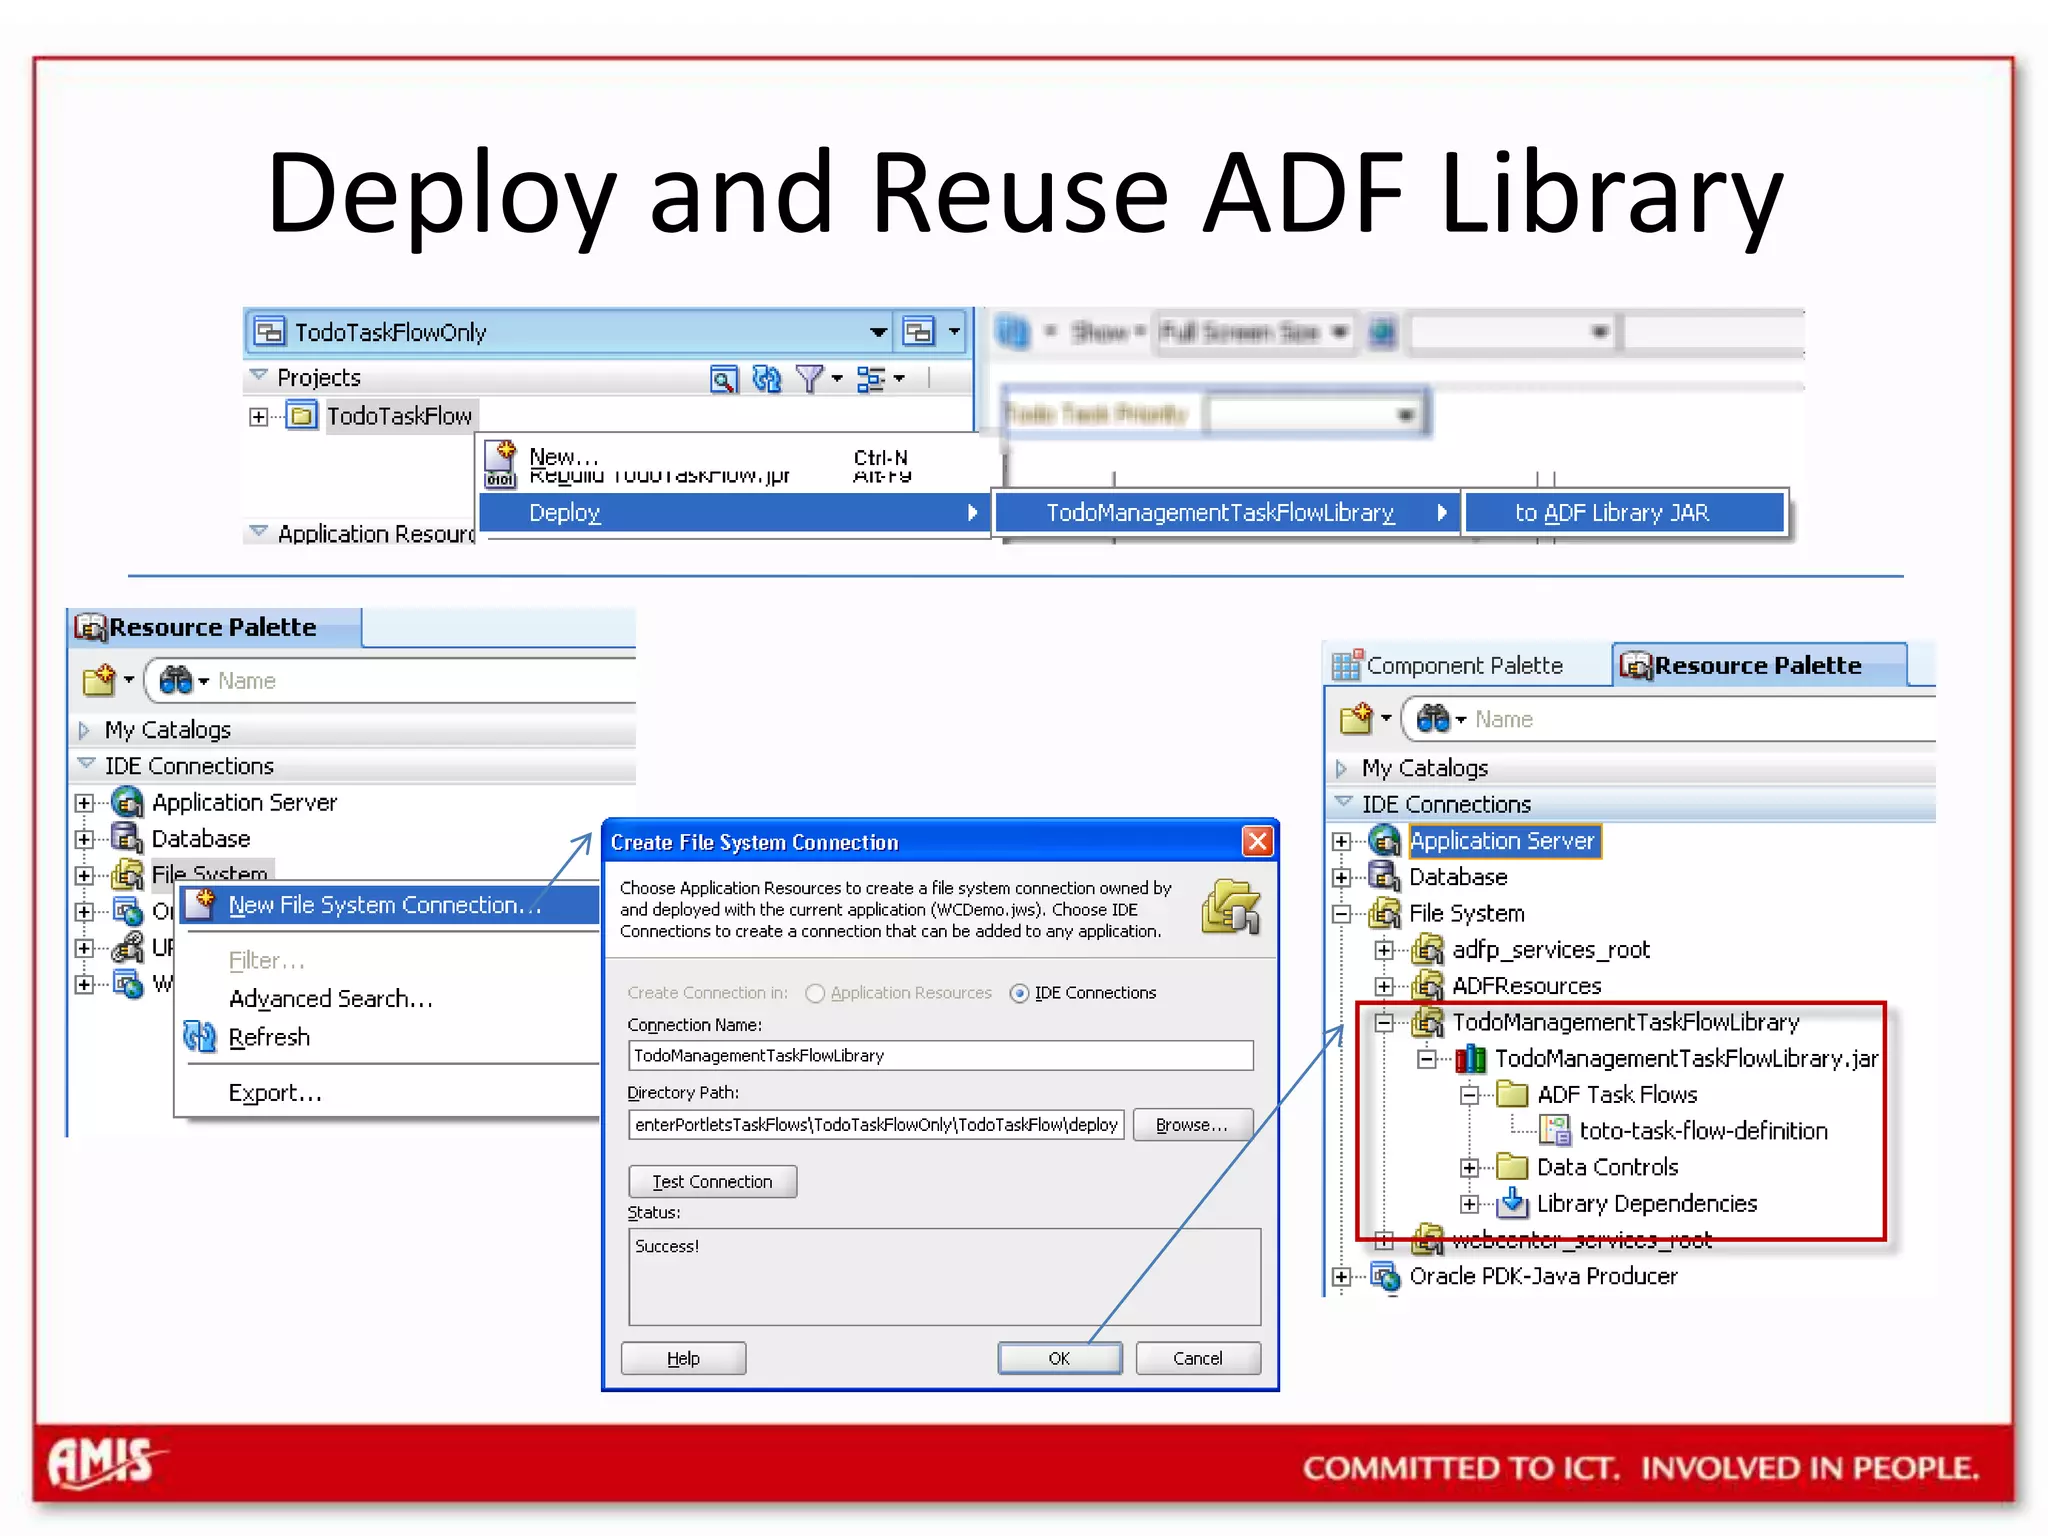The image size is (2048, 1536).
Task: Click the OK button in the dialog
Action: coord(1059,1358)
